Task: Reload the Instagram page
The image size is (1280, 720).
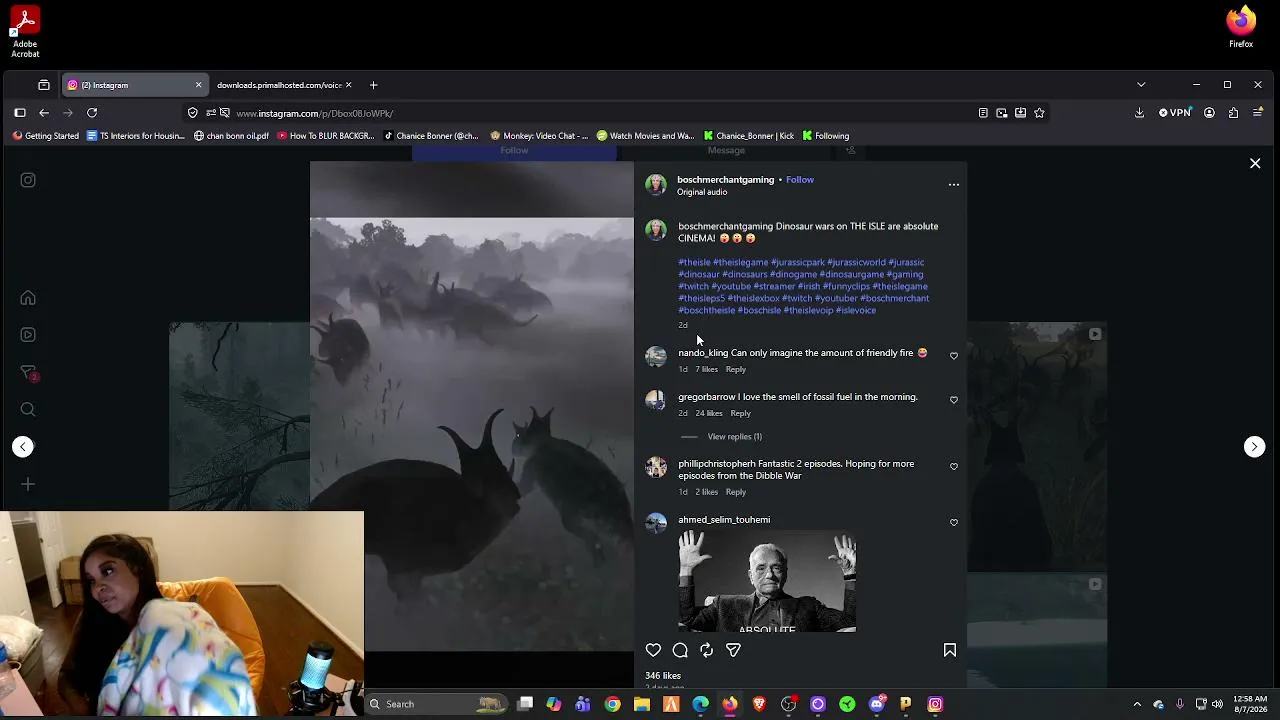Action: [x=92, y=113]
